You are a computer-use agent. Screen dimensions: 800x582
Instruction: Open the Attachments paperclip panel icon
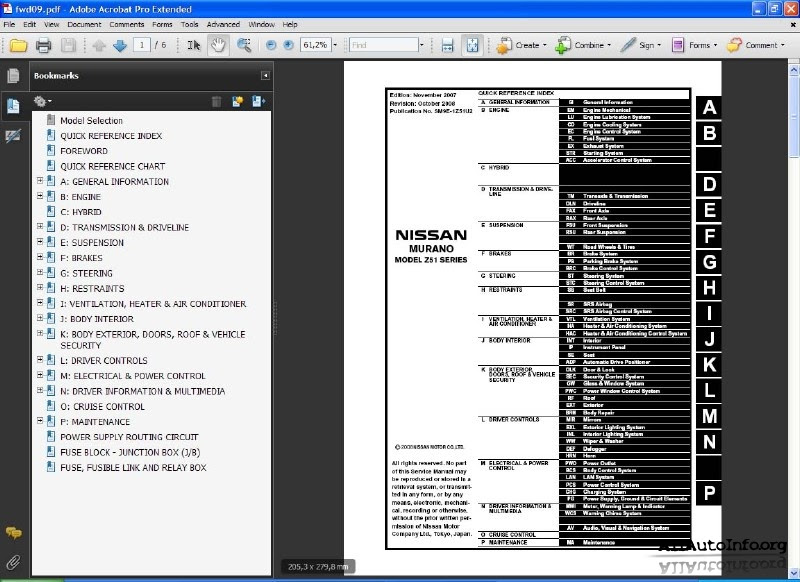point(13,562)
